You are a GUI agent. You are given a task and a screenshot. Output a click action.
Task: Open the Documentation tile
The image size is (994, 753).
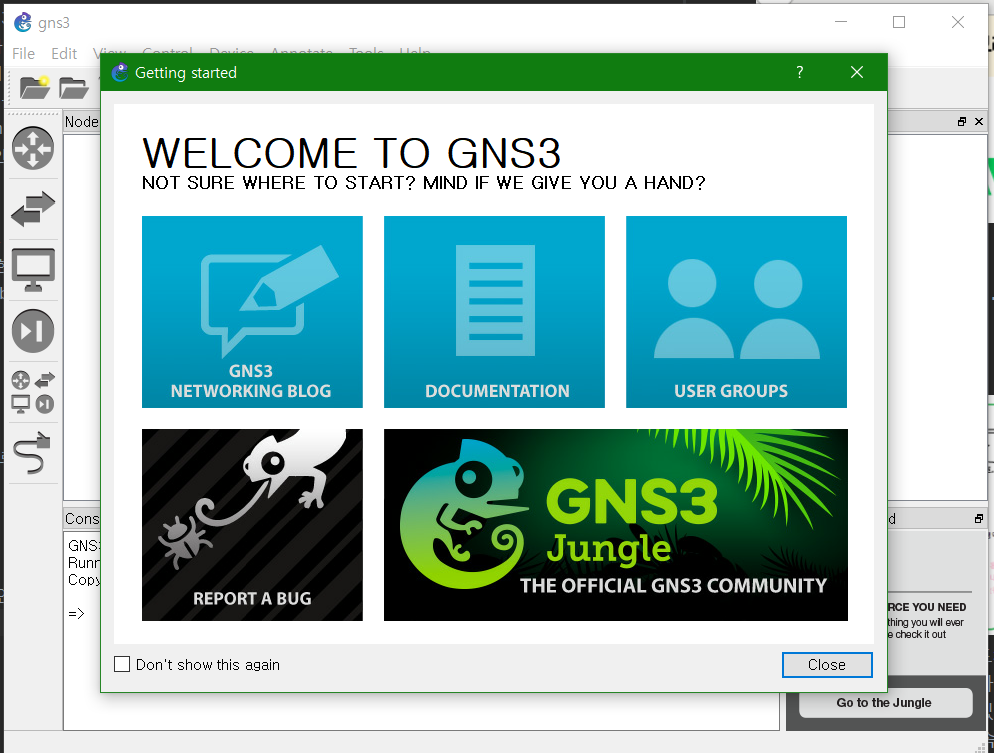coord(494,312)
